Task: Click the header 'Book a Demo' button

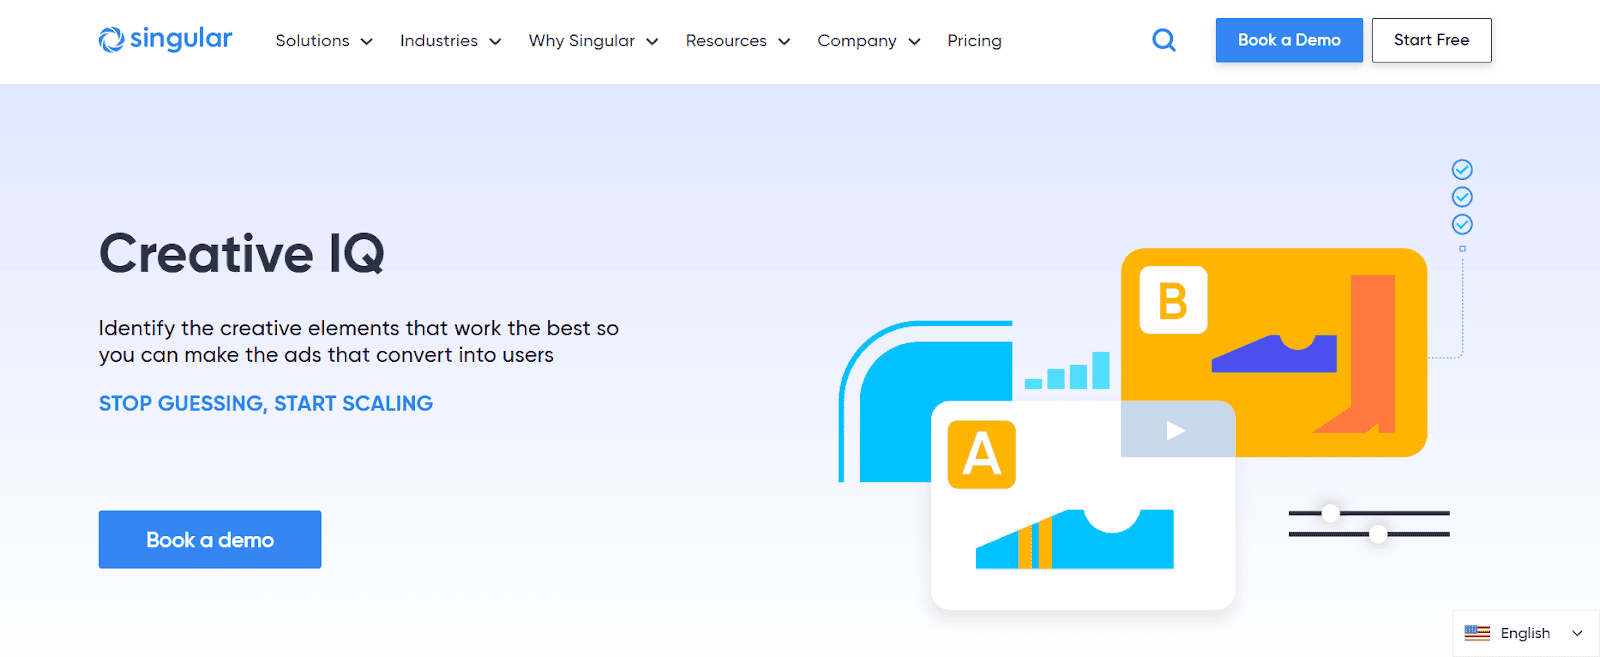Action: coord(1288,40)
